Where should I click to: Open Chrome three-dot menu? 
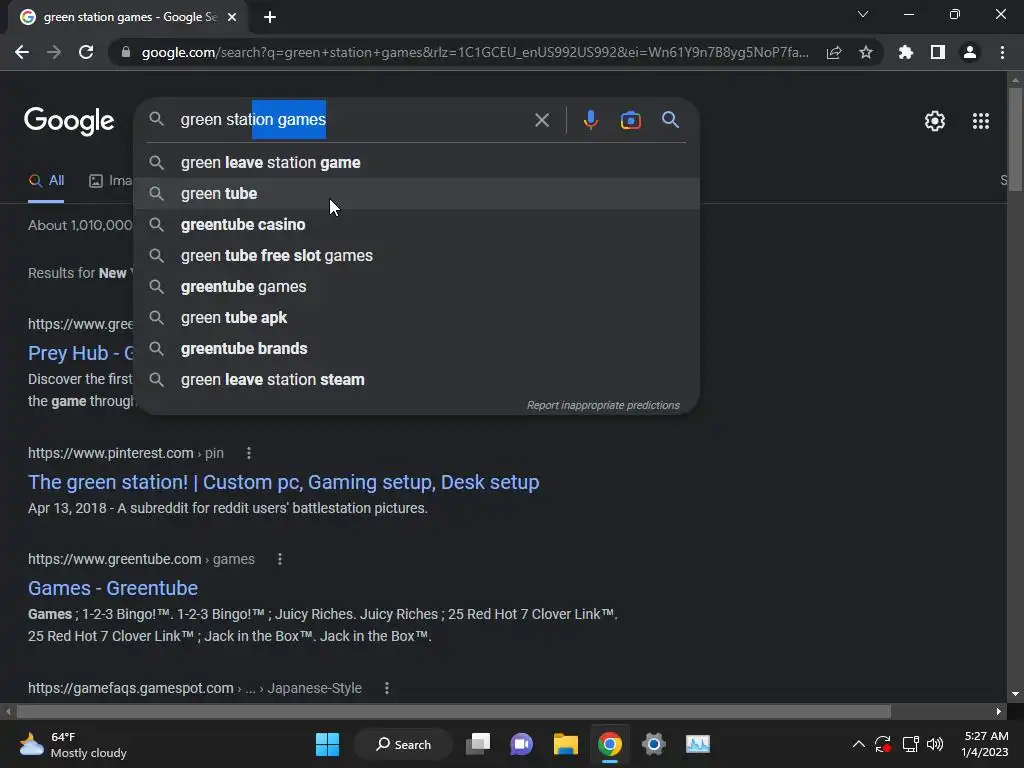pos(1002,52)
